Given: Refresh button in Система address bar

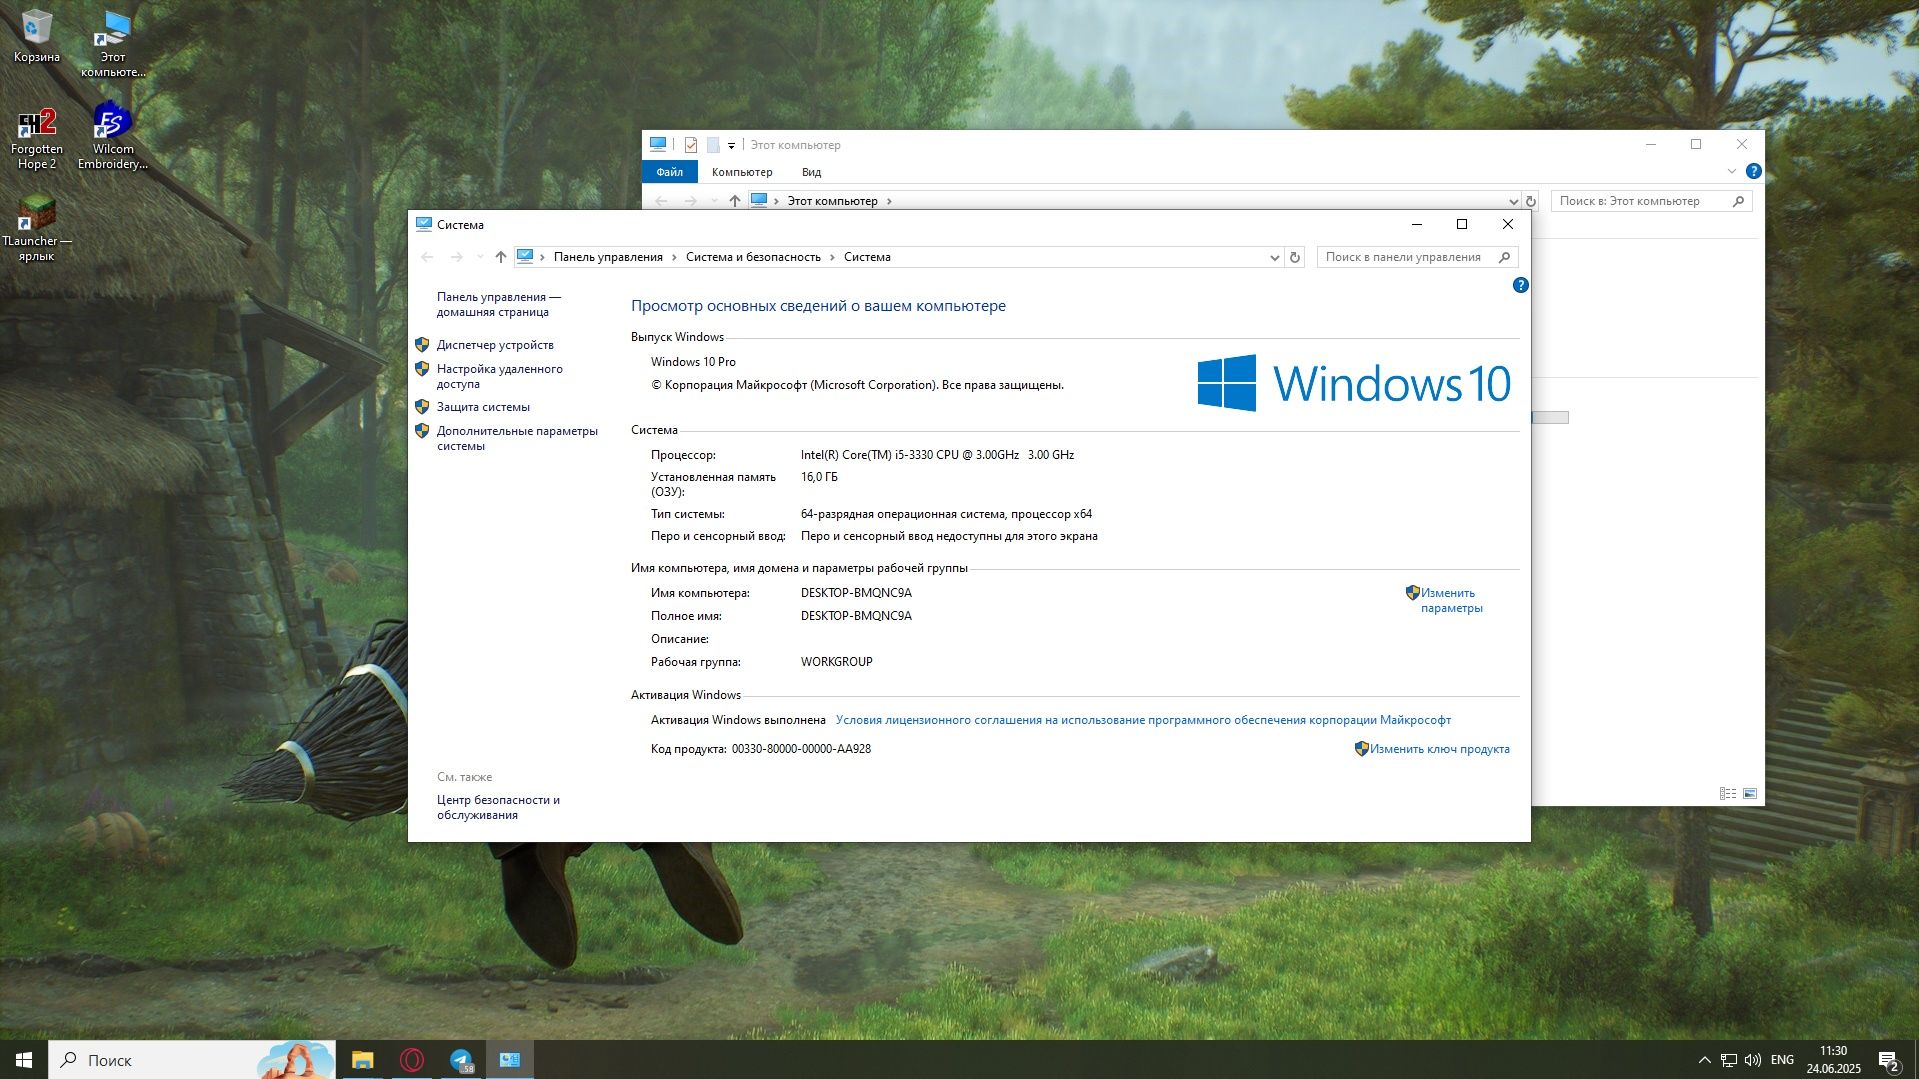Looking at the screenshot, I should [1295, 257].
